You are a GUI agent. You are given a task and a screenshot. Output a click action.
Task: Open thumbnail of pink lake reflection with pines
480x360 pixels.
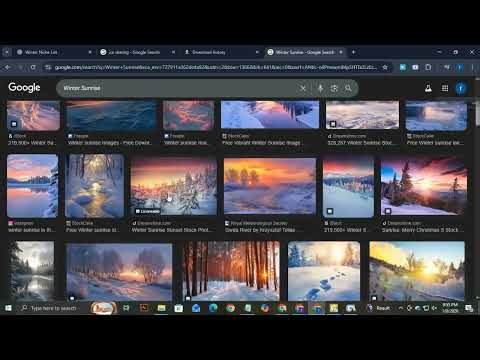[33, 186]
